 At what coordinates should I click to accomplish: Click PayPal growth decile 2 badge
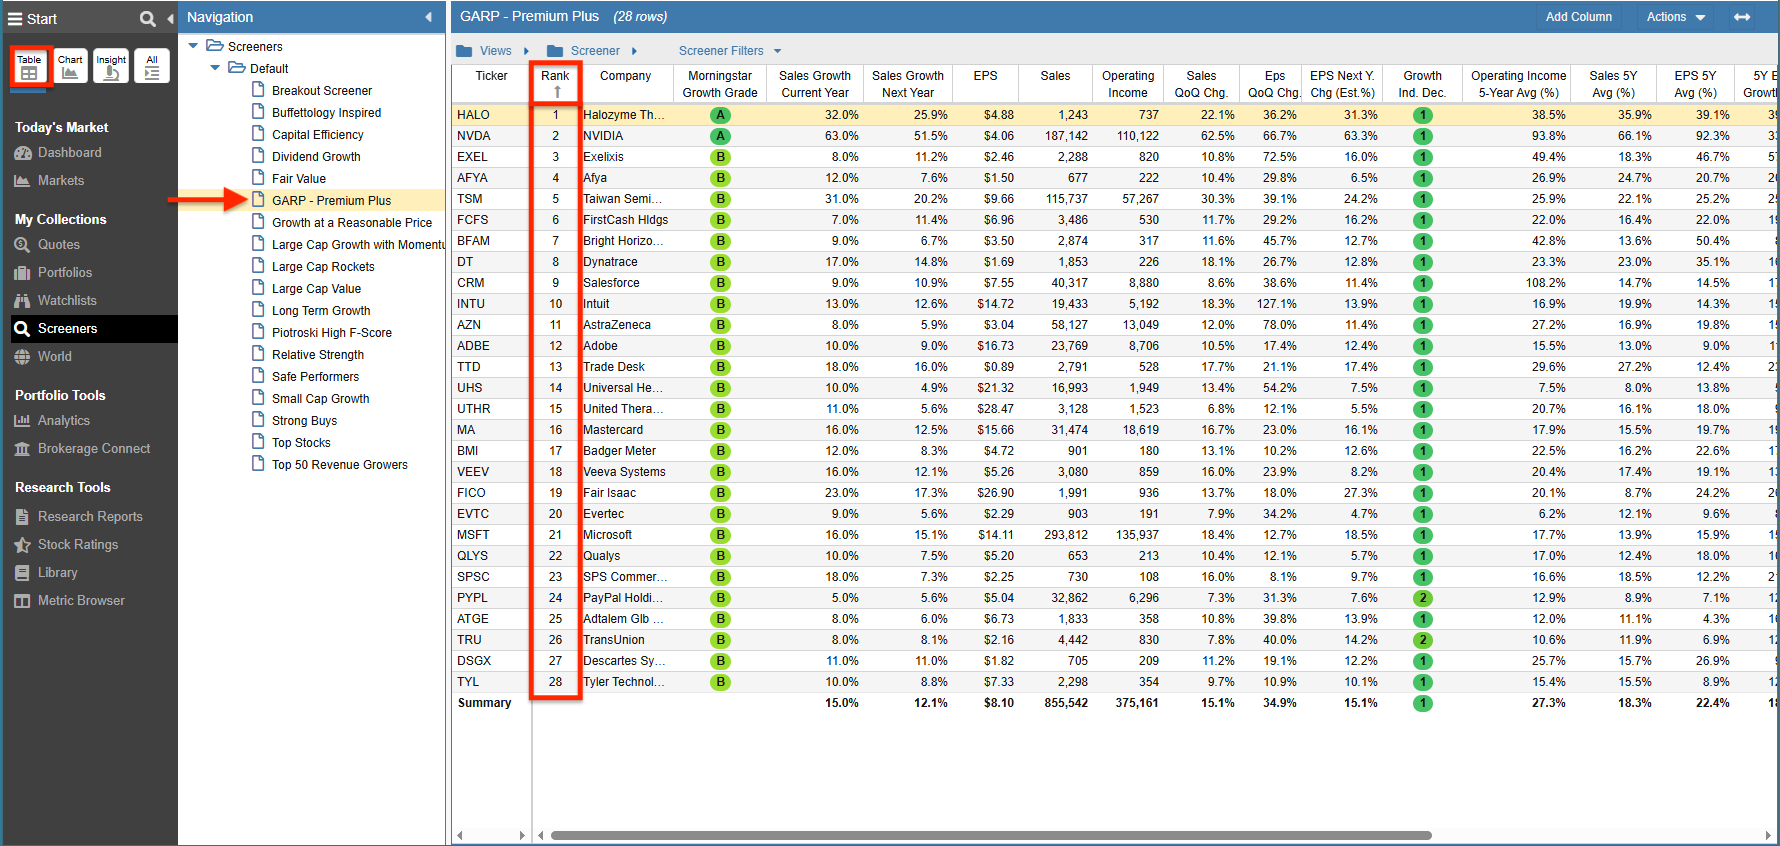(1422, 598)
